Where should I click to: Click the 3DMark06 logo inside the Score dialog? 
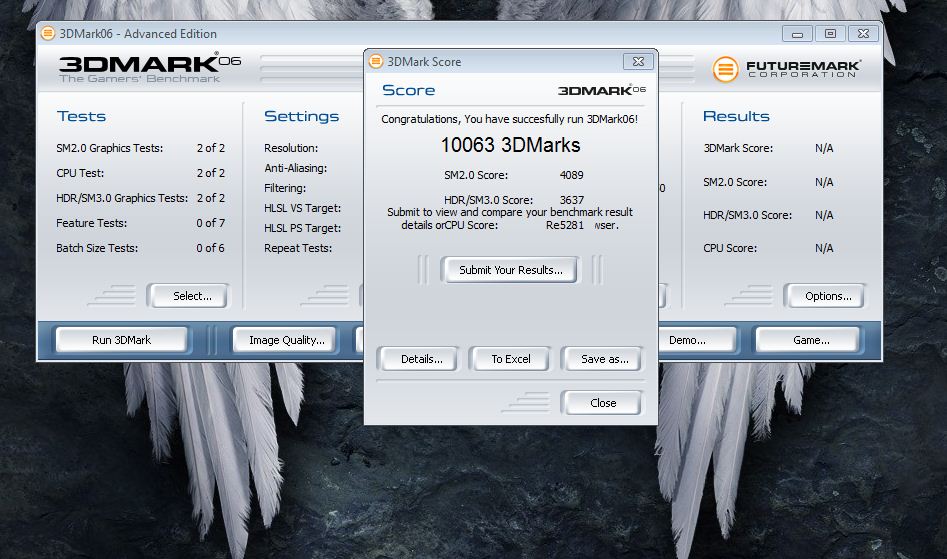click(602, 90)
